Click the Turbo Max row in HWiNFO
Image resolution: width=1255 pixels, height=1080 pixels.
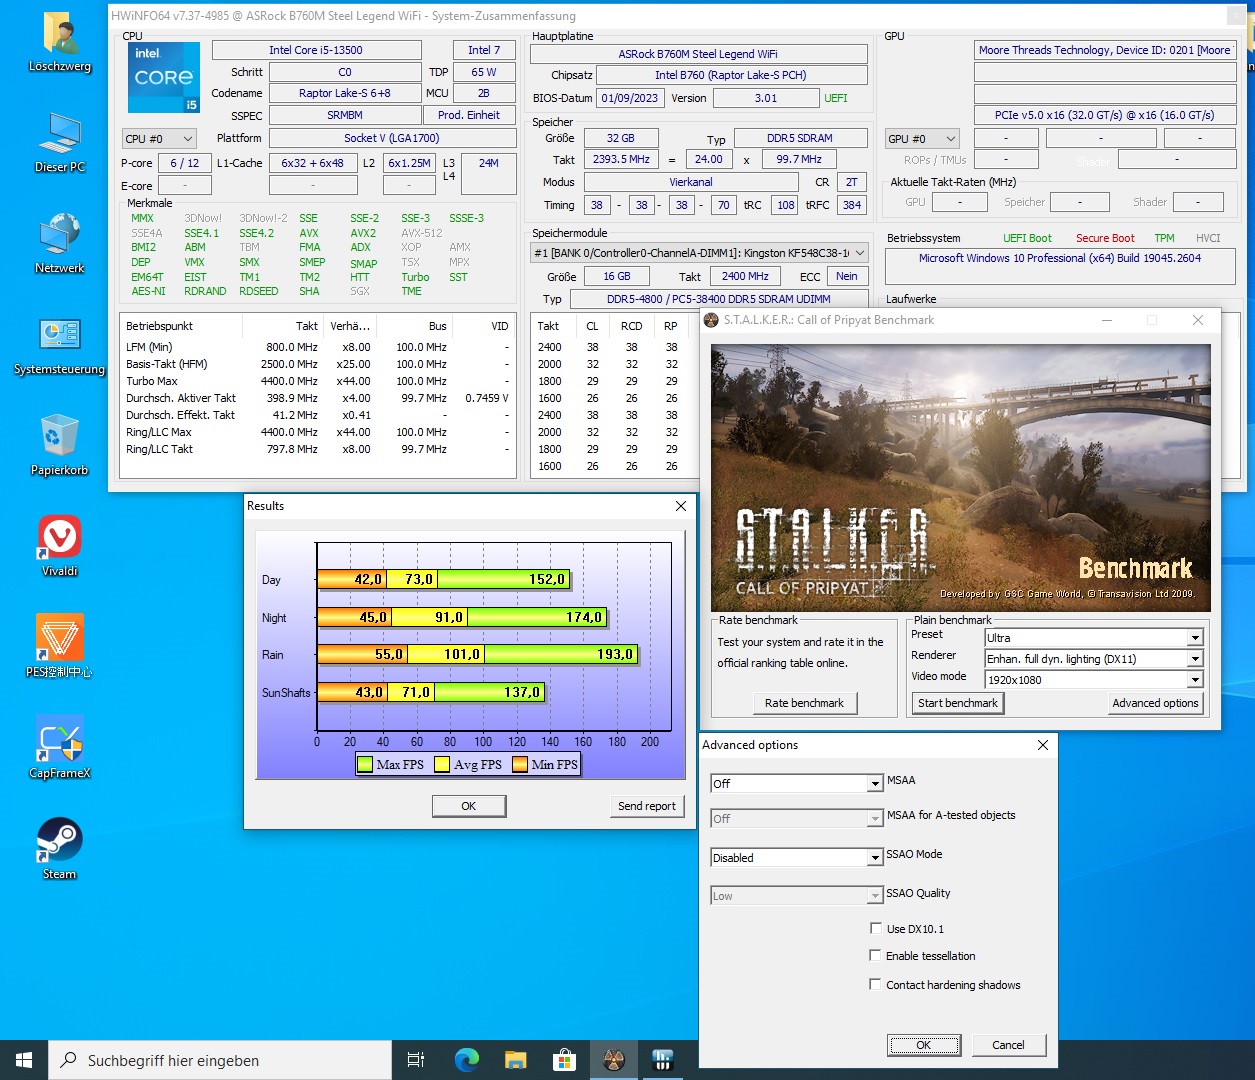click(318, 381)
